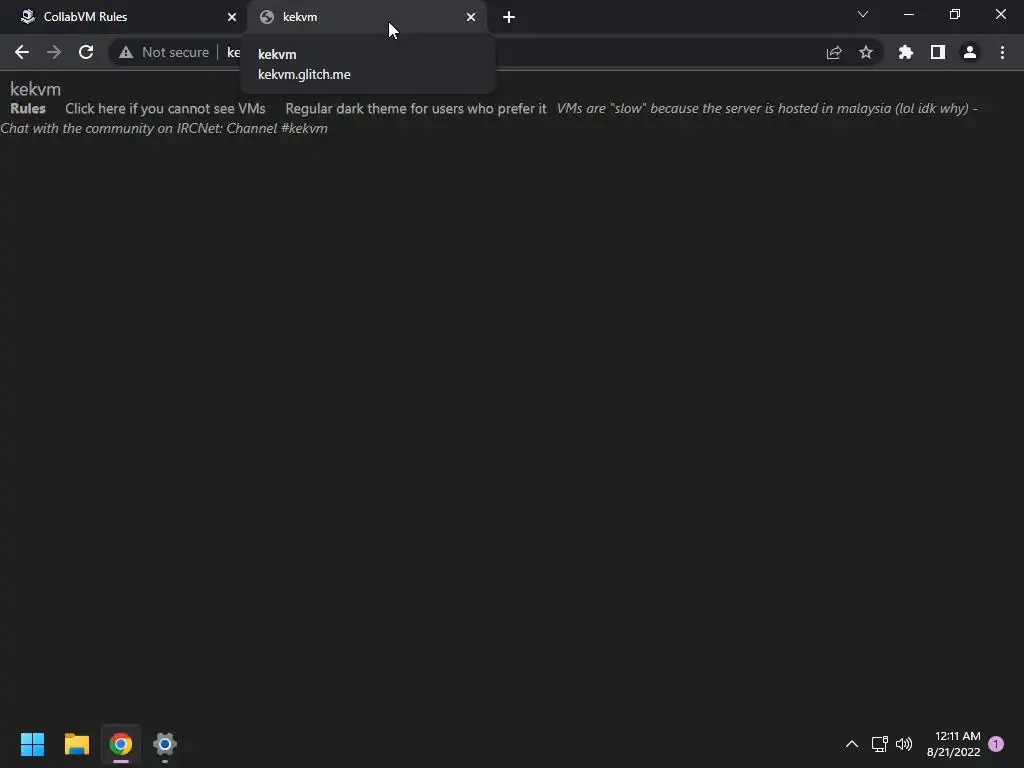Switch to the CollabVM Rules tab
Screen dimensions: 1024x768
(x=123, y=17)
